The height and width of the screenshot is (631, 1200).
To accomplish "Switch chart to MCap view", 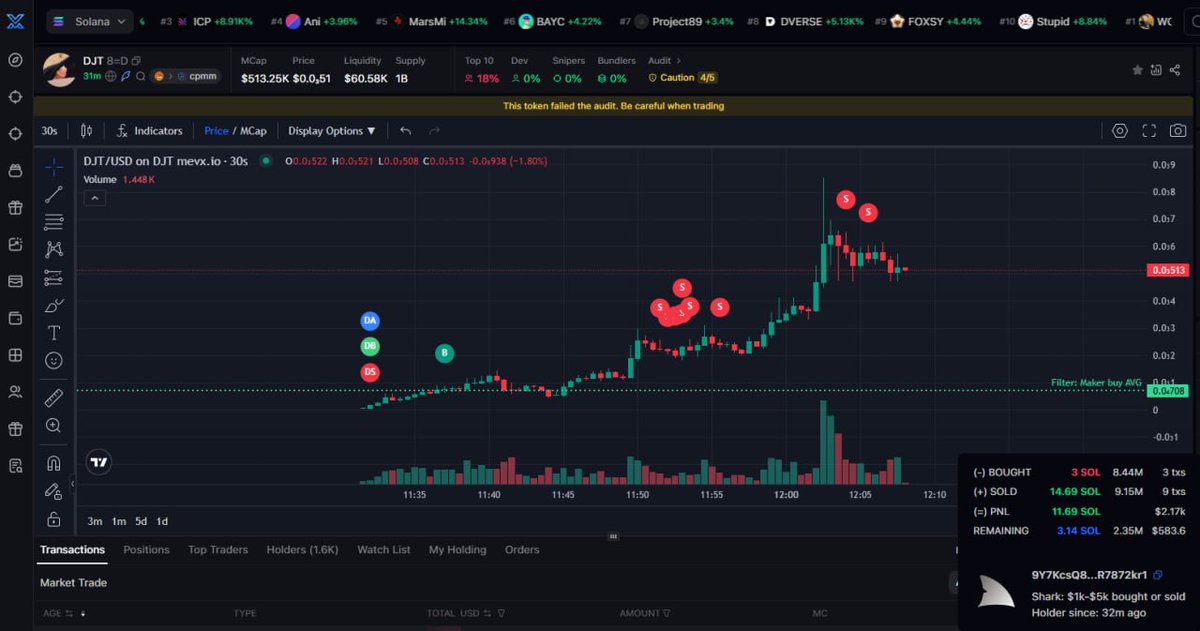I will pos(253,131).
